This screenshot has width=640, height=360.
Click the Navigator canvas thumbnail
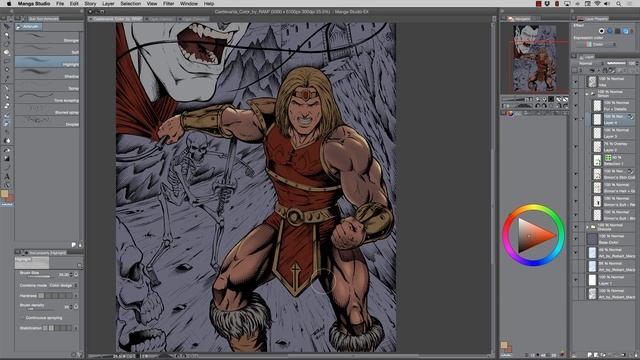534,58
